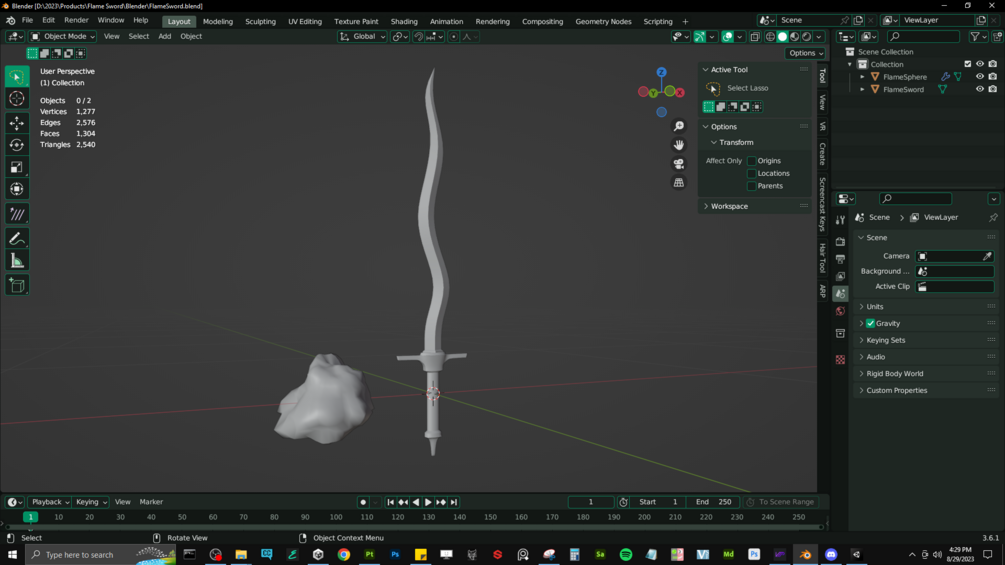The width and height of the screenshot is (1005, 565).
Task: Open Spotify from the Windows taskbar
Action: click(626, 555)
